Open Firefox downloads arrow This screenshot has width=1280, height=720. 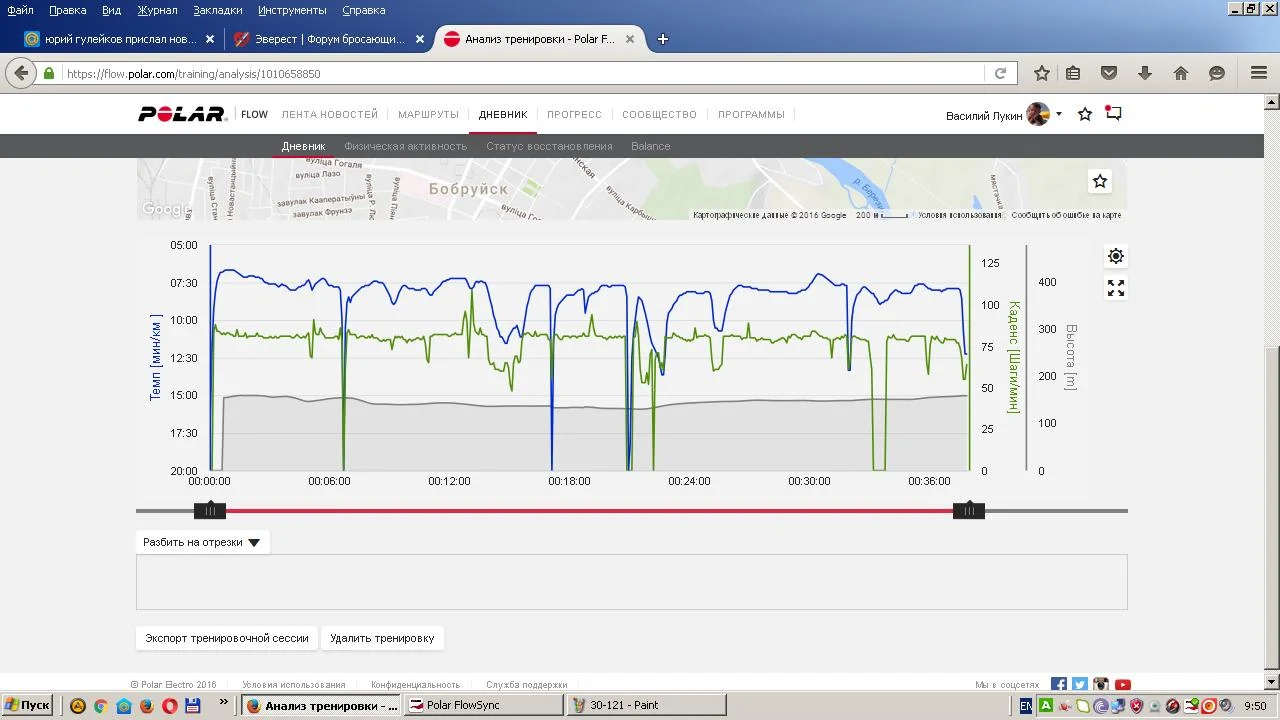click(x=1145, y=73)
